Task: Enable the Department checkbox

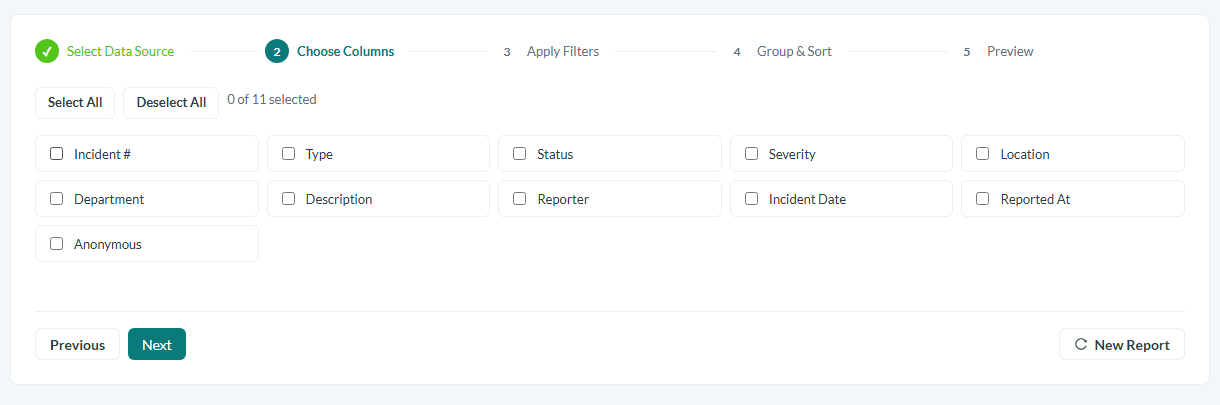Action: (57, 199)
